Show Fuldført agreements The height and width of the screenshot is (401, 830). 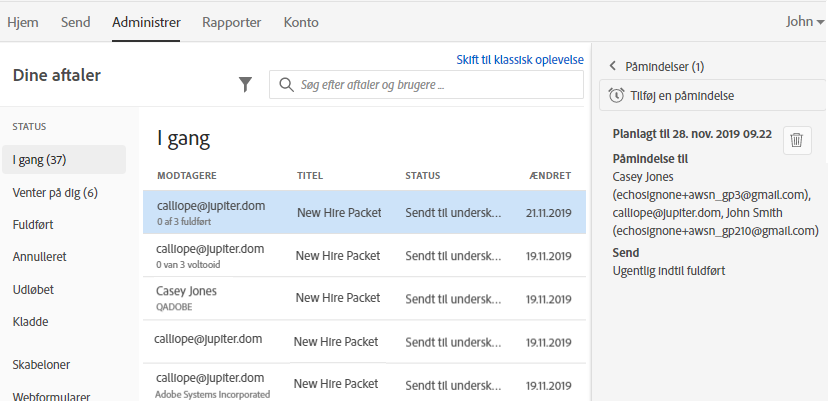pos(33,224)
